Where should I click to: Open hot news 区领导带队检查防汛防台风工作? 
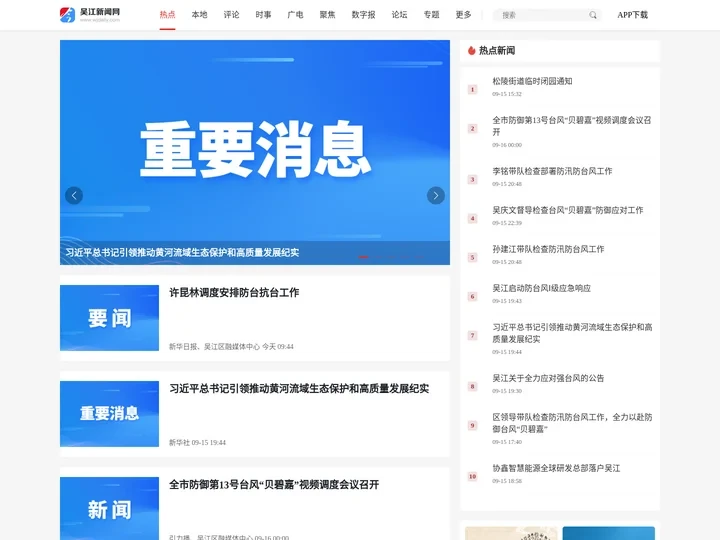pos(572,423)
